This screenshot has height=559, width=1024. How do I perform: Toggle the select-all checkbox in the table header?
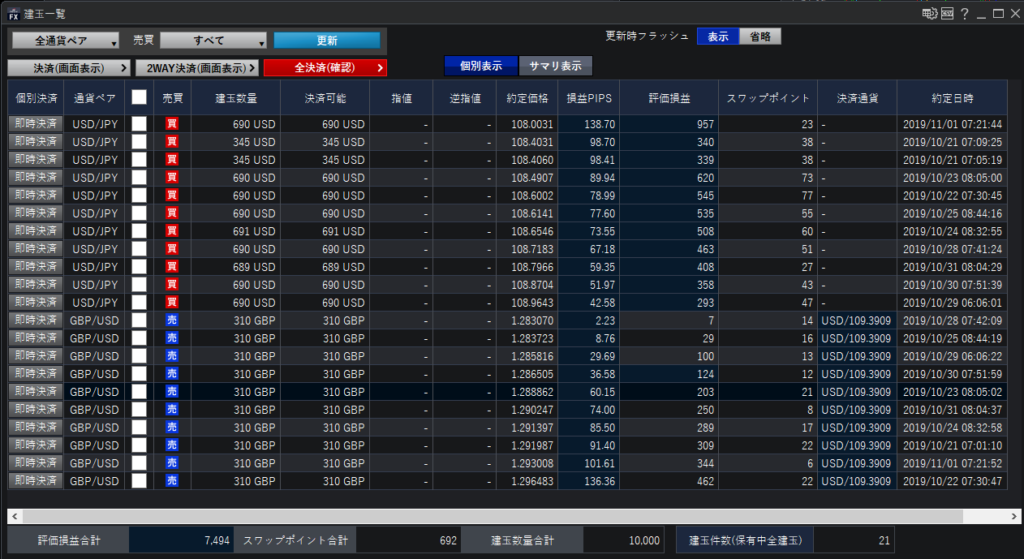[x=139, y=98]
